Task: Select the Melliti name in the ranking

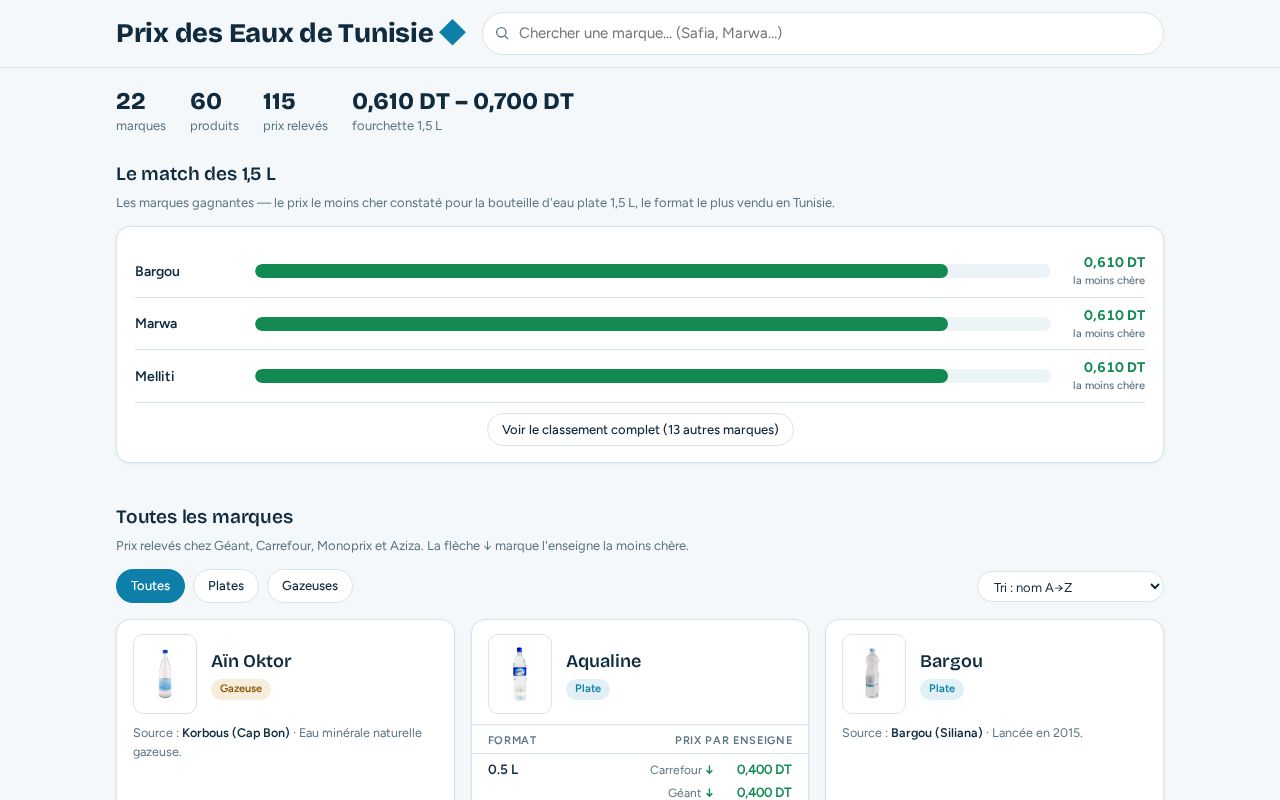Action: [x=155, y=377]
